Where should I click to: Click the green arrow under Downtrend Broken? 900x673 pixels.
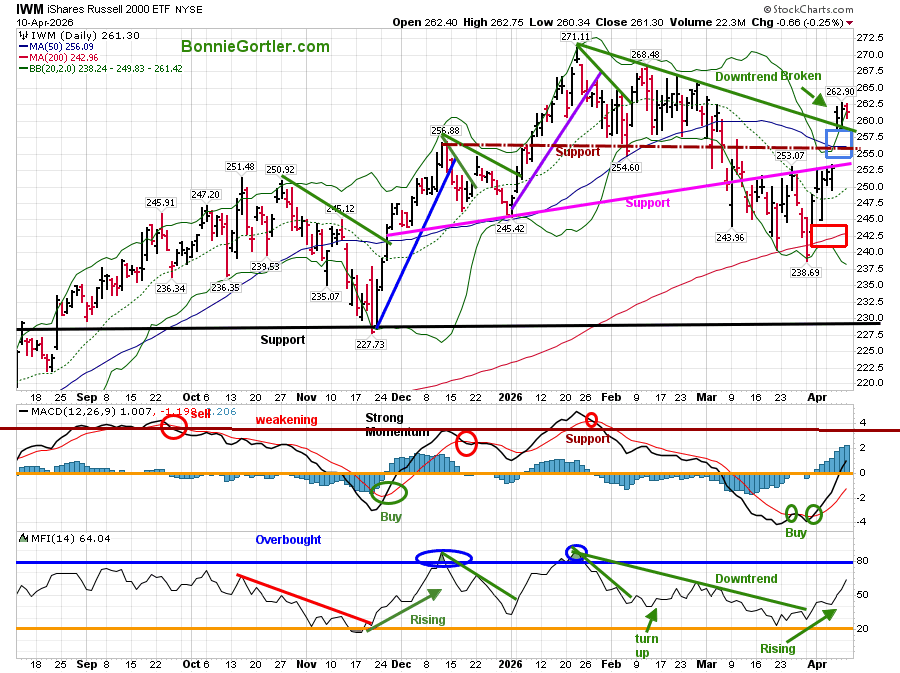tap(816, 95)
